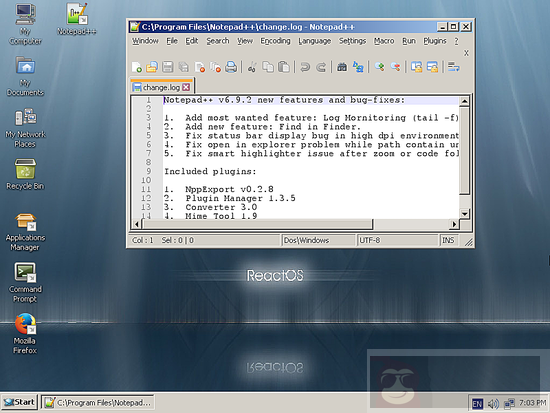
Task: Click the Recycle Bin desktop icon
Action: coord(25,174)
